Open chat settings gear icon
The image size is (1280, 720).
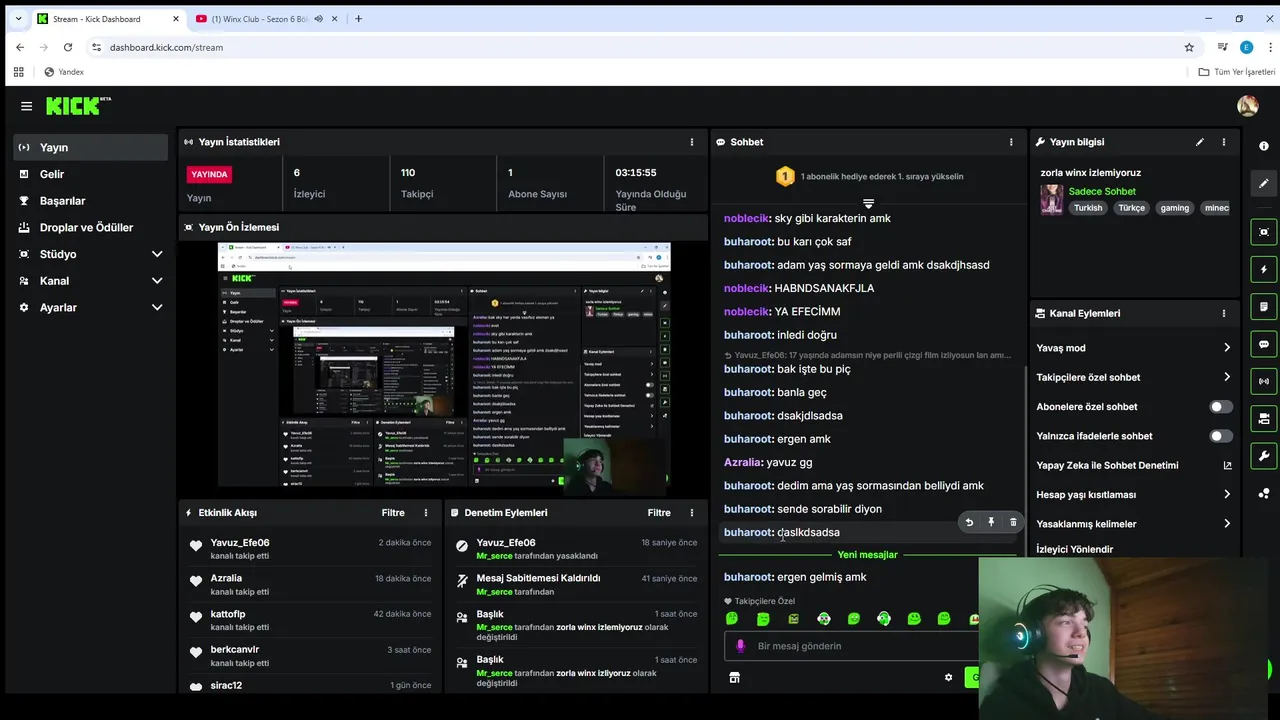pos(948,677)
